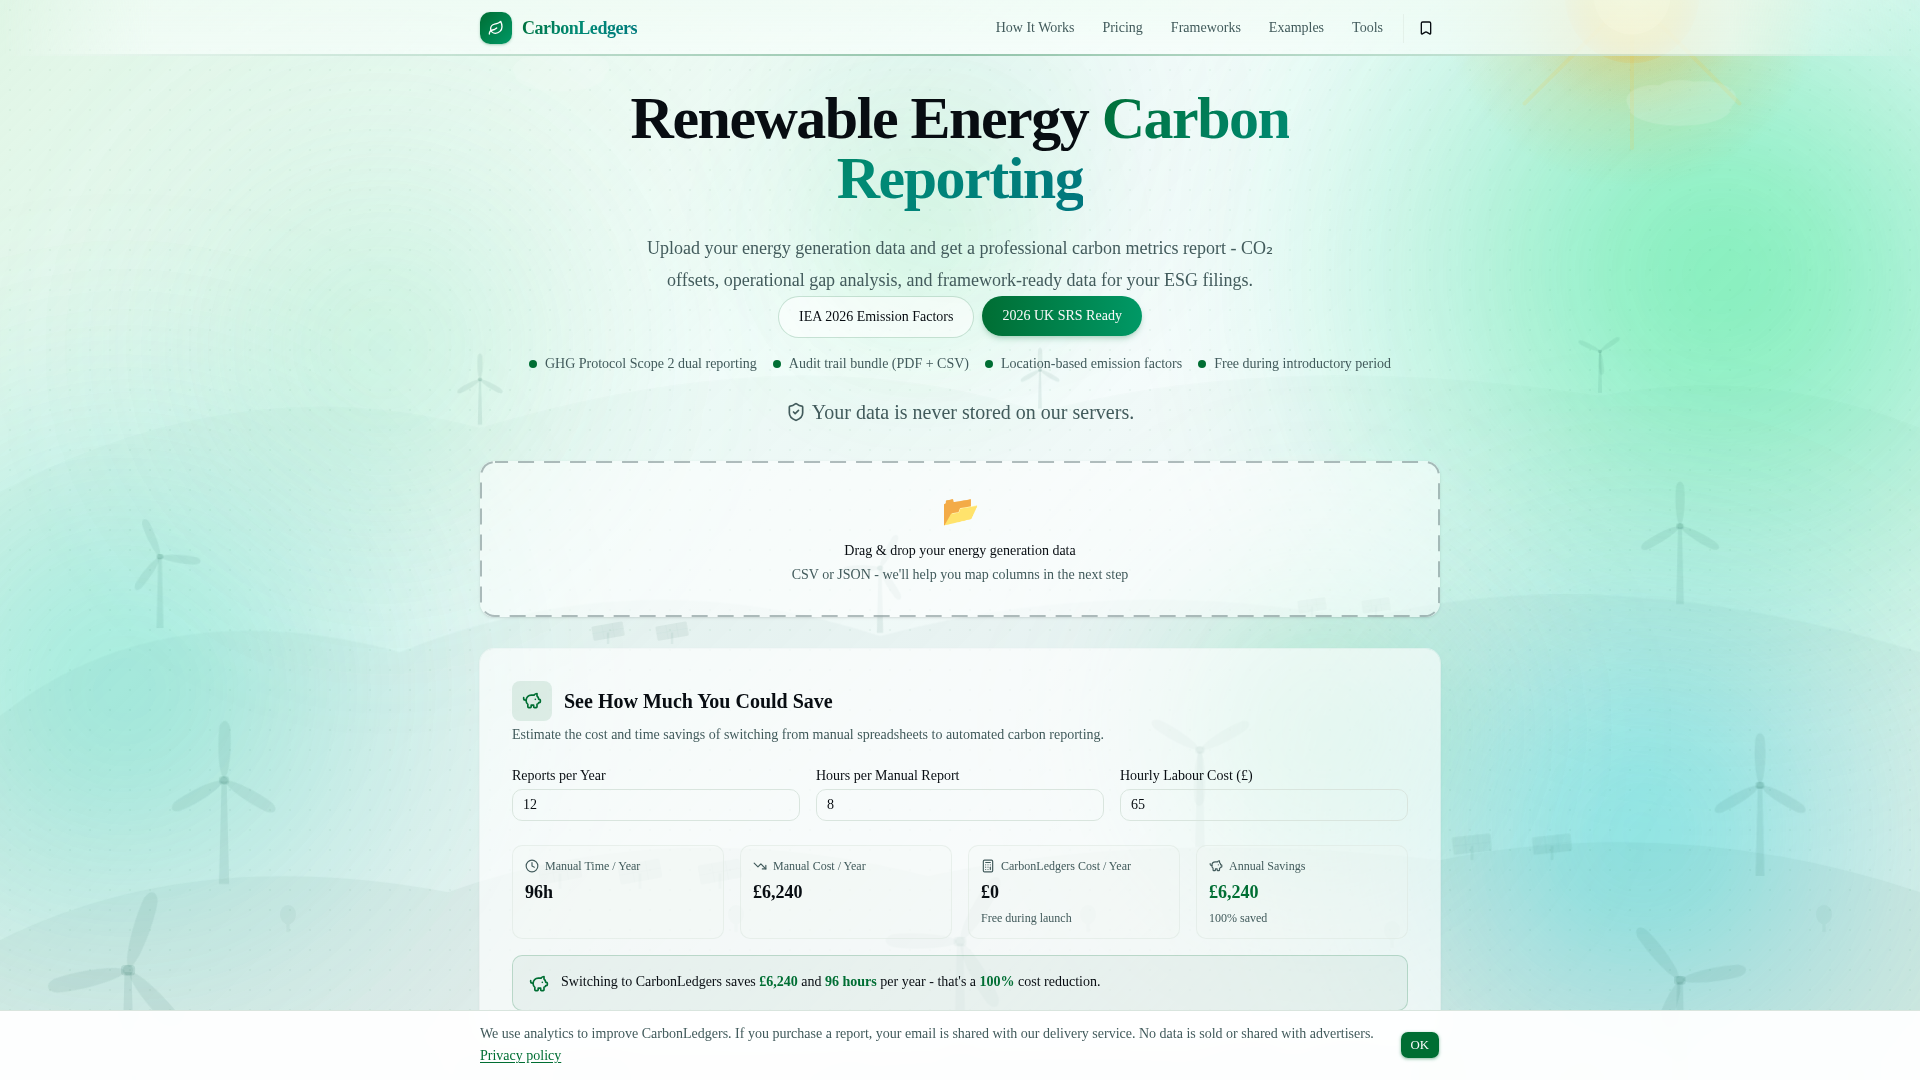Click the CarbonLedgers leaf logo icon

point(495,28)
